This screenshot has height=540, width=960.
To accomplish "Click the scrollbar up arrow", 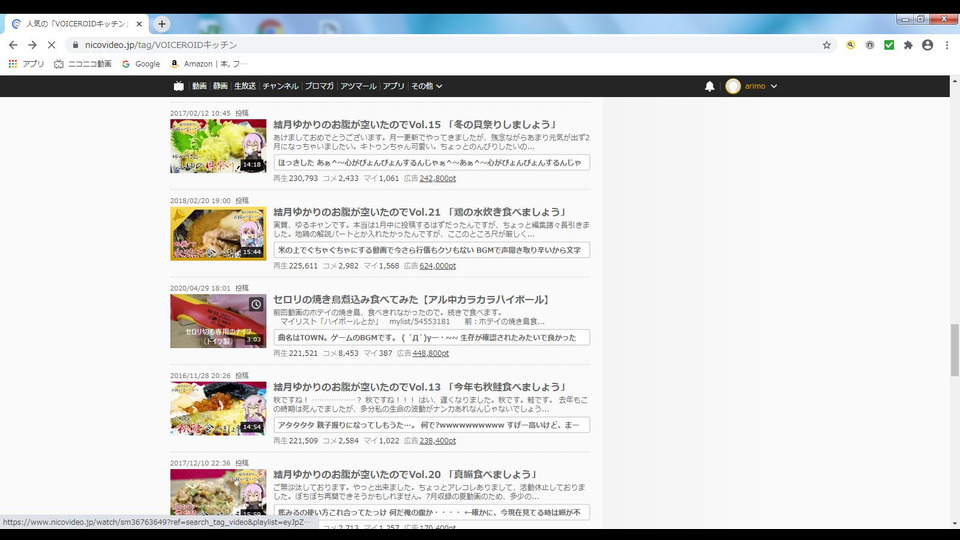I will (954, 81).
